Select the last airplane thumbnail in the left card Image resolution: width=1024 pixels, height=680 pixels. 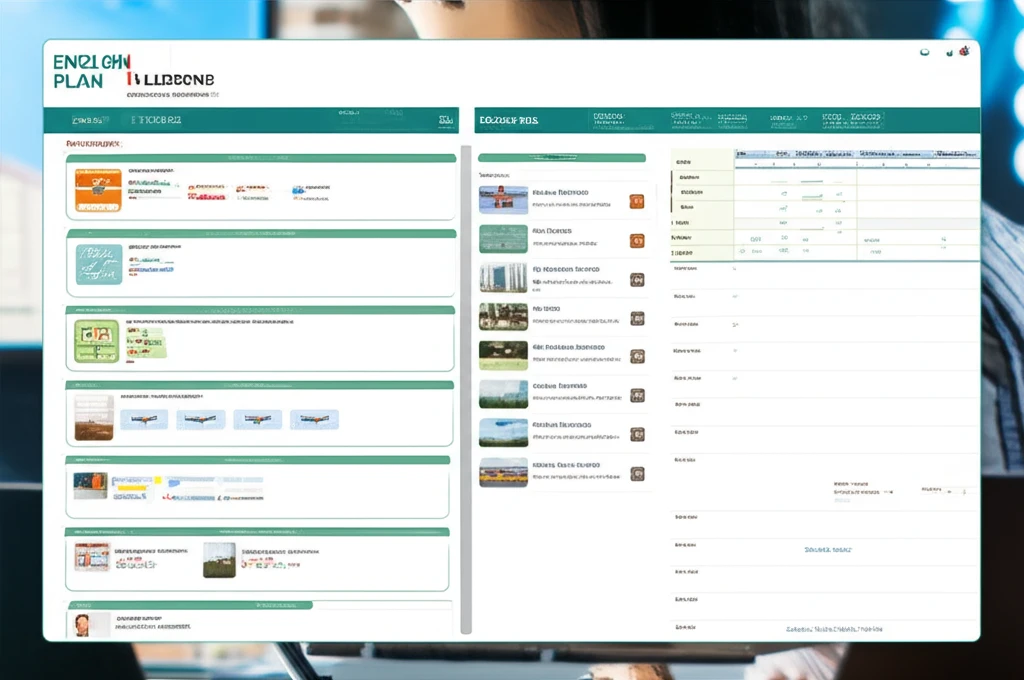(314, 419)
